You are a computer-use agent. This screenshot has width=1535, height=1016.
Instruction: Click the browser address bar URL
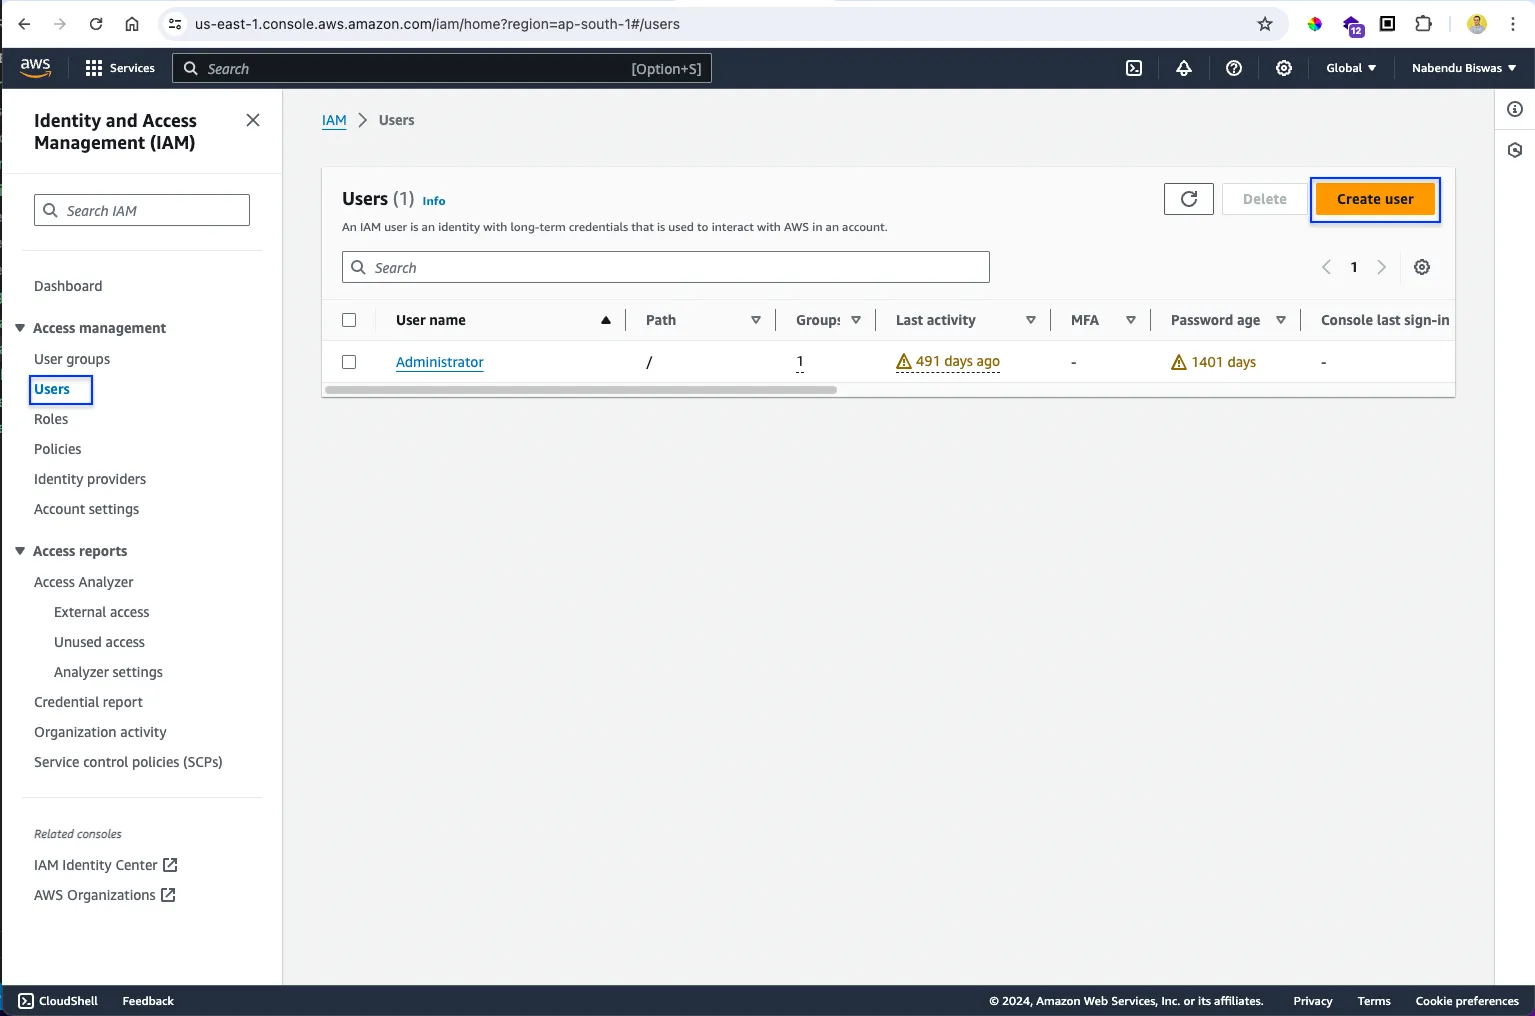tap(437, 24)
